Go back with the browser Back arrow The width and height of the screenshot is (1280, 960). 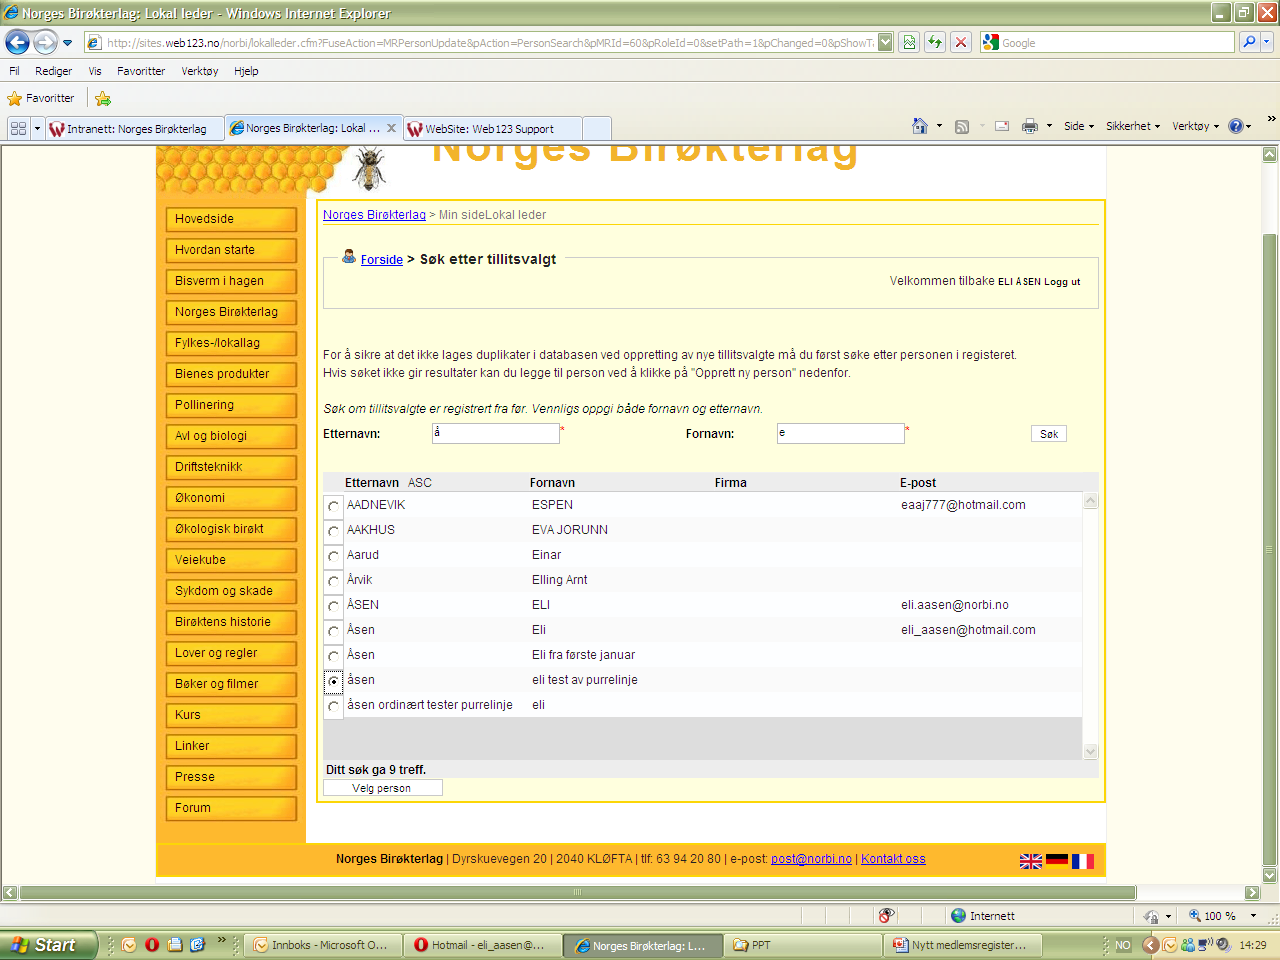[17, 42]
